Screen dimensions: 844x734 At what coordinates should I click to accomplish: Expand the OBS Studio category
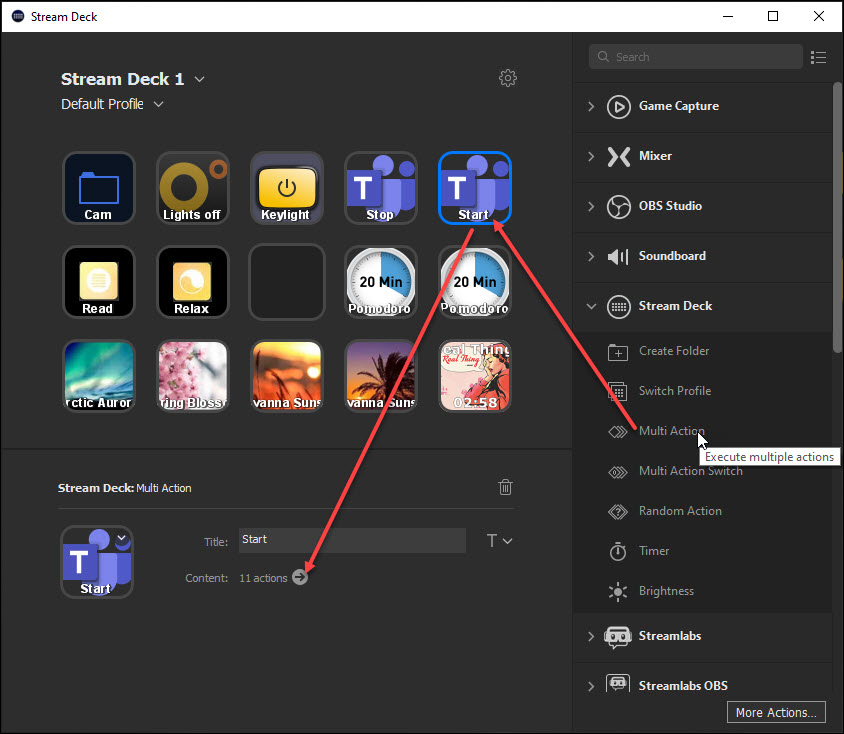tap(591, 206)
